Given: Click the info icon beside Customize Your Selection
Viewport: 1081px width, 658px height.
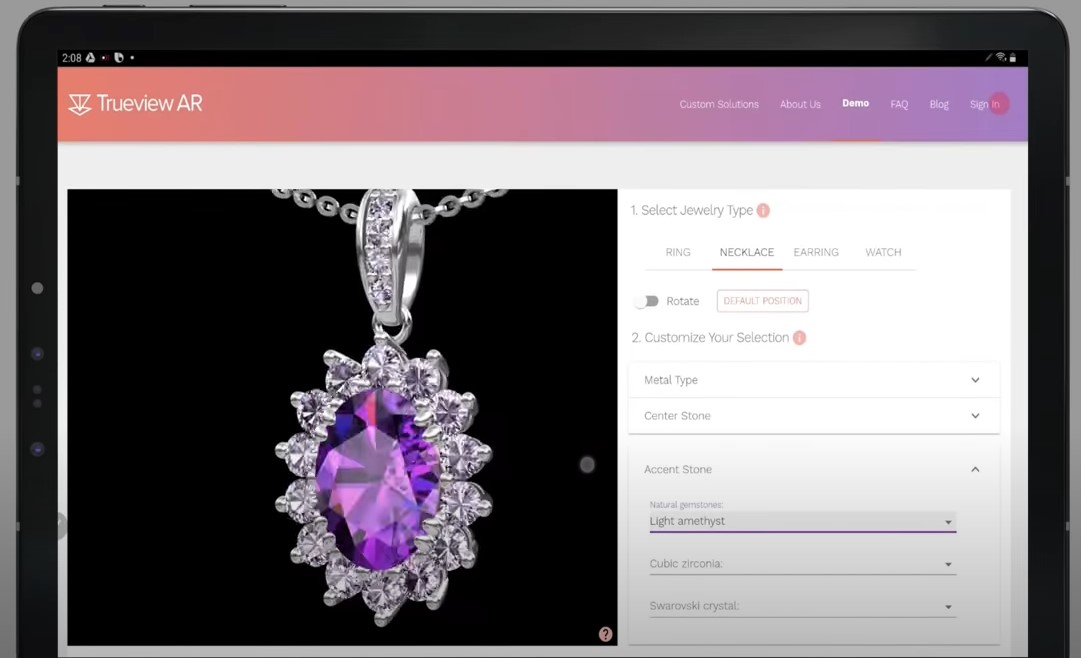Looking at the screenshot, I should pos(799,338).
